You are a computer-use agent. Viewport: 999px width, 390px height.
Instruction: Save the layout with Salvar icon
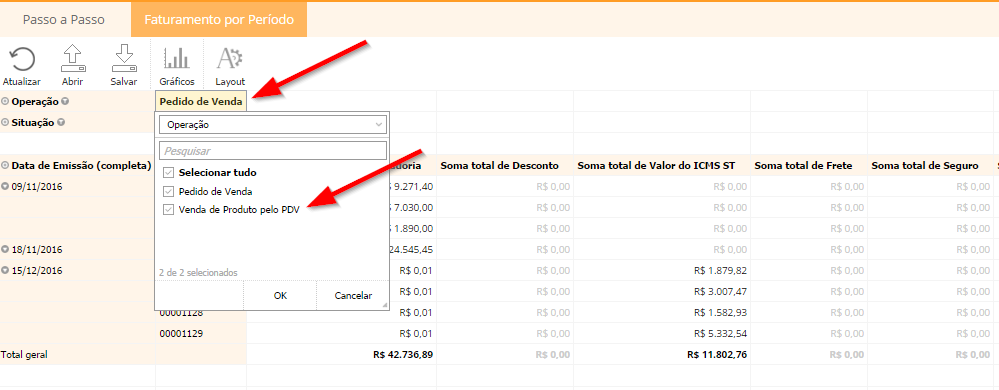124,59
